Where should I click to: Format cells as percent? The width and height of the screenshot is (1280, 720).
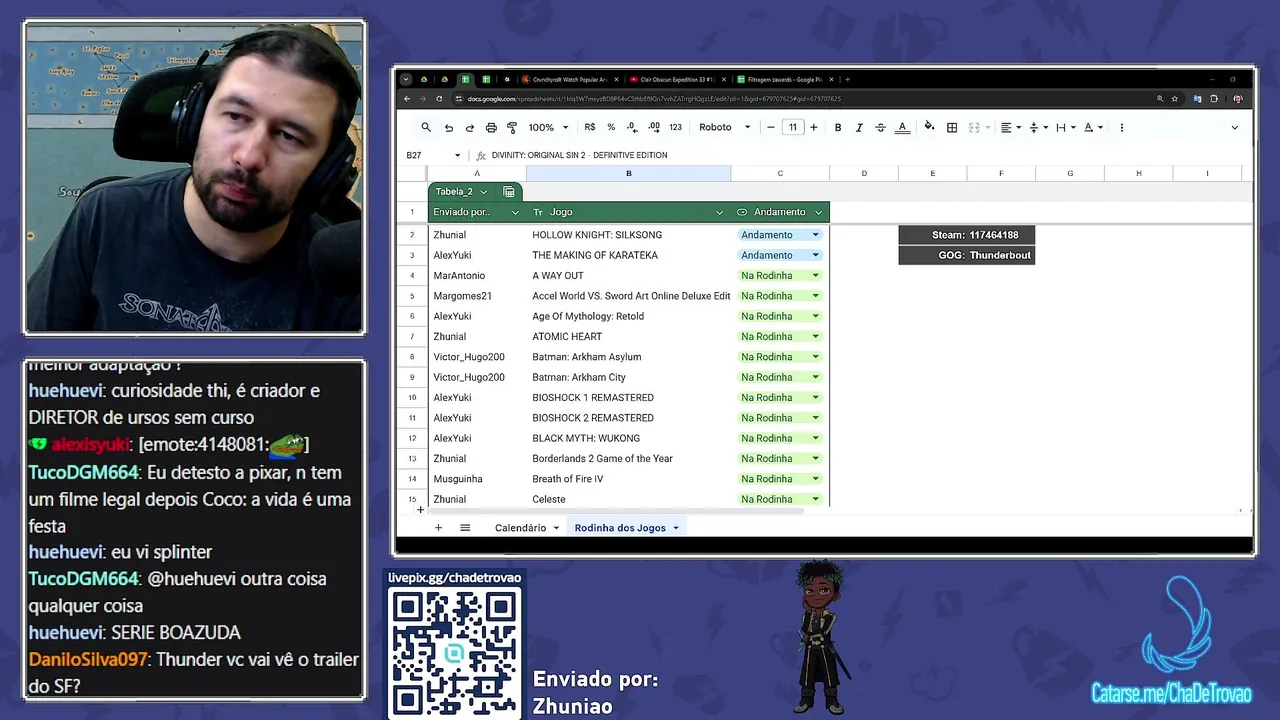pyautogui.click(x=611, y=127)
